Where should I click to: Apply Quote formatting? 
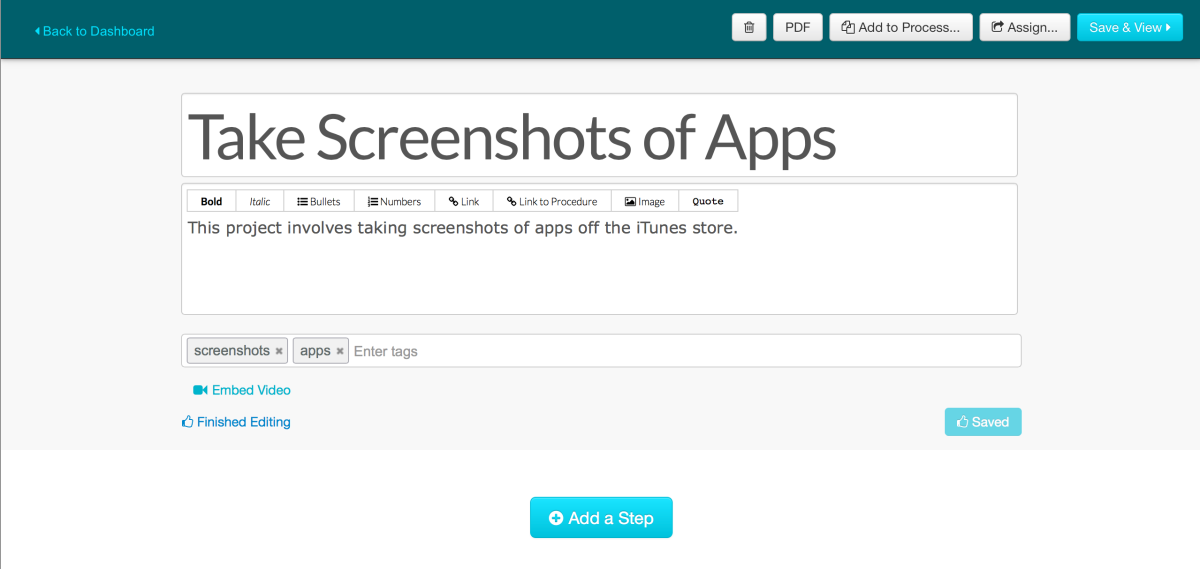[x=708, y=201]
